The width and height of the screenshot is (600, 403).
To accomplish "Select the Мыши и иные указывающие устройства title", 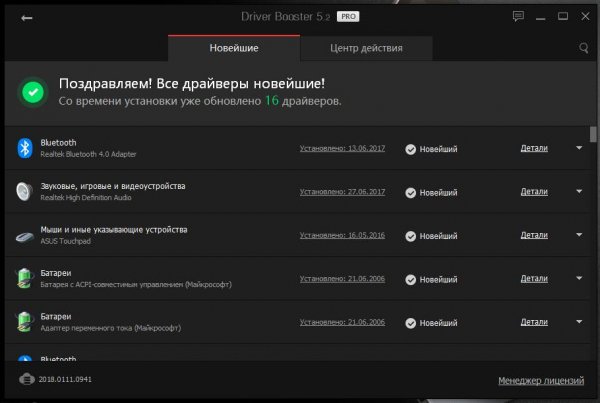I will click(114, 230).
